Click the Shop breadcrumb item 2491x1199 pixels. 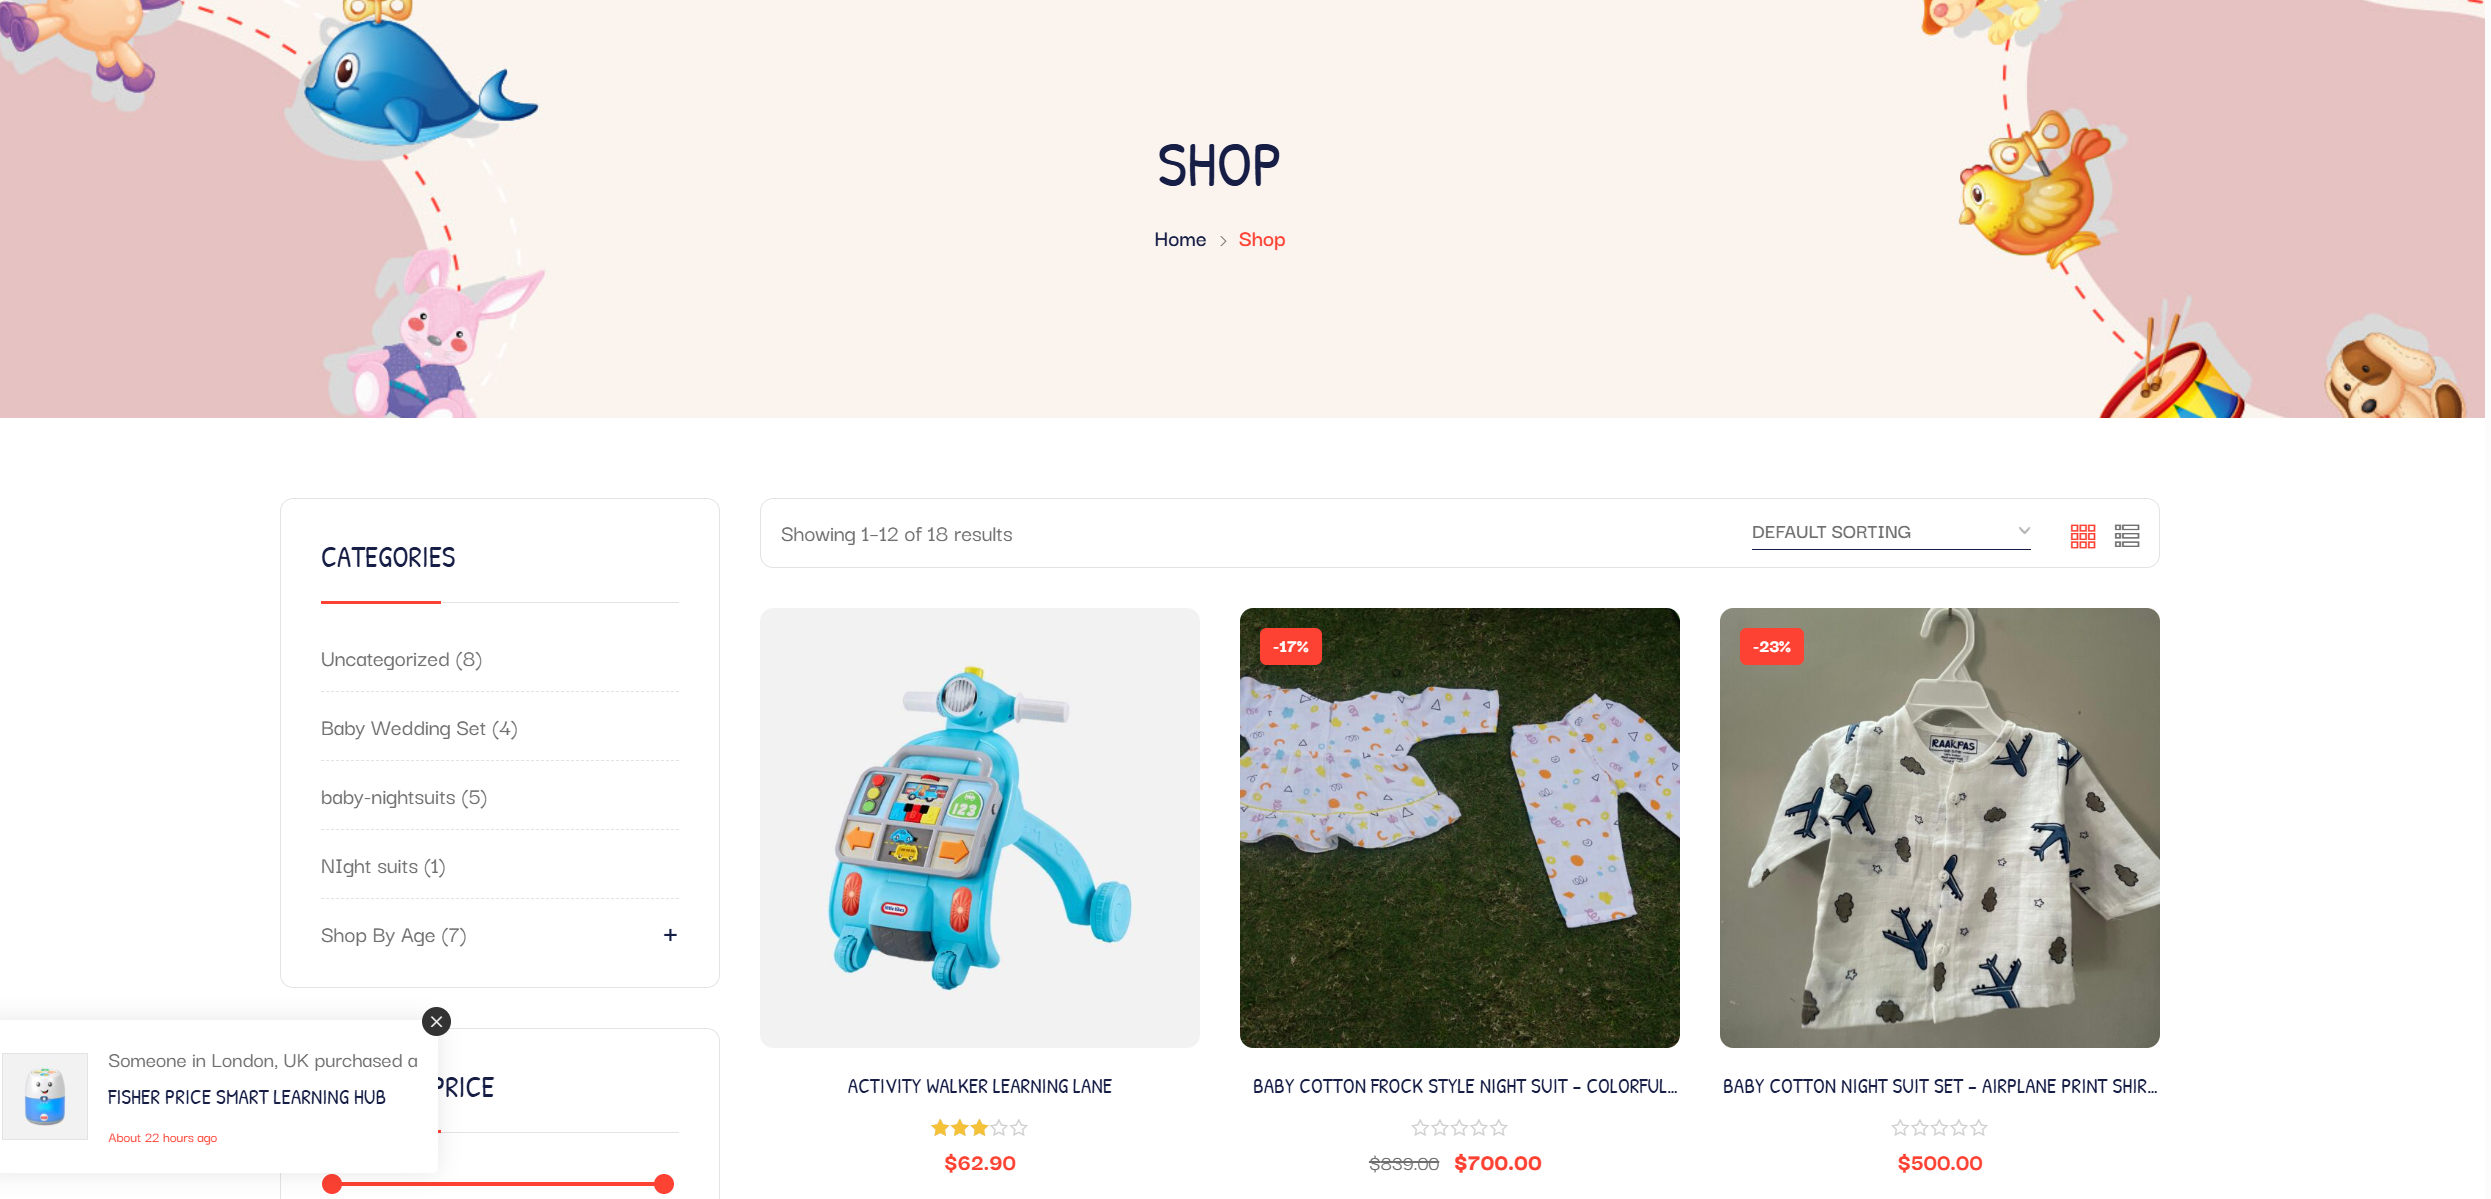(1261, 240)
